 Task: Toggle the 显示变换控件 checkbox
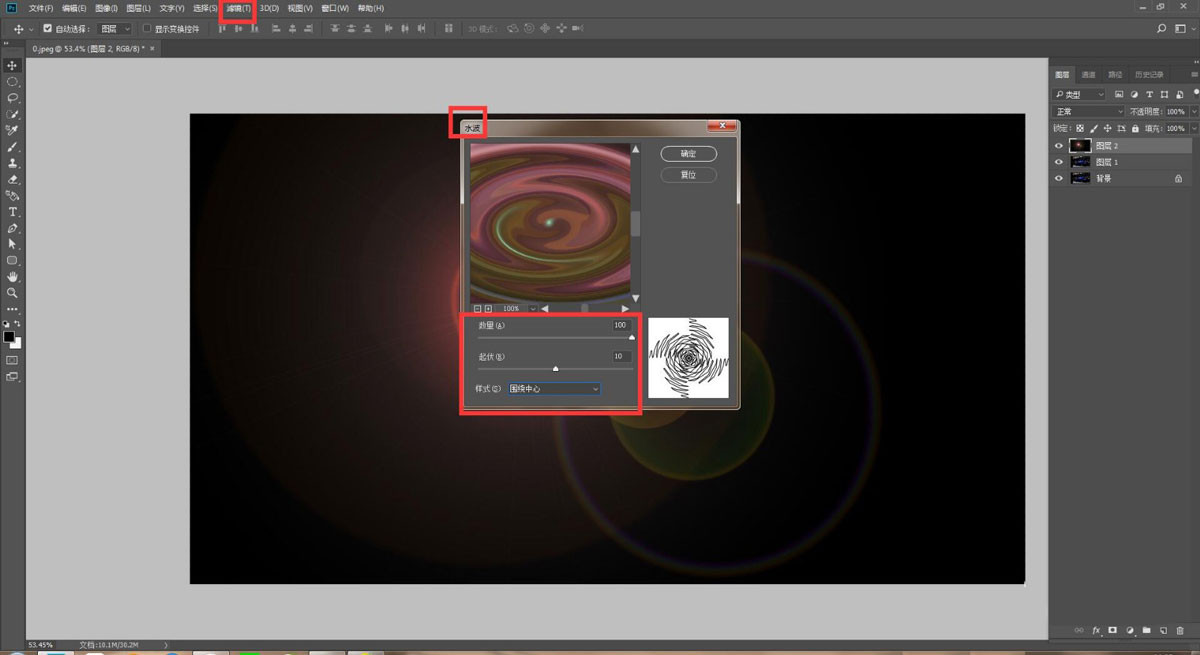(147, 29)
